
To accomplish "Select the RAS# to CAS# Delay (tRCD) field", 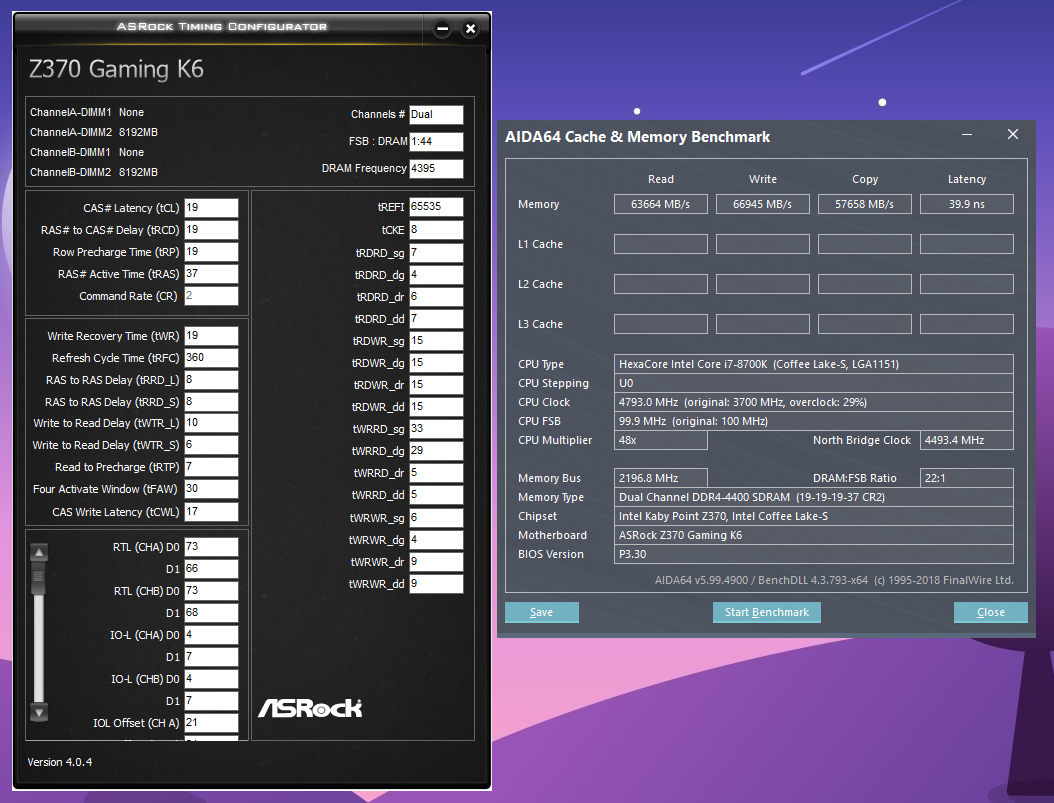I will pos(211,230).
